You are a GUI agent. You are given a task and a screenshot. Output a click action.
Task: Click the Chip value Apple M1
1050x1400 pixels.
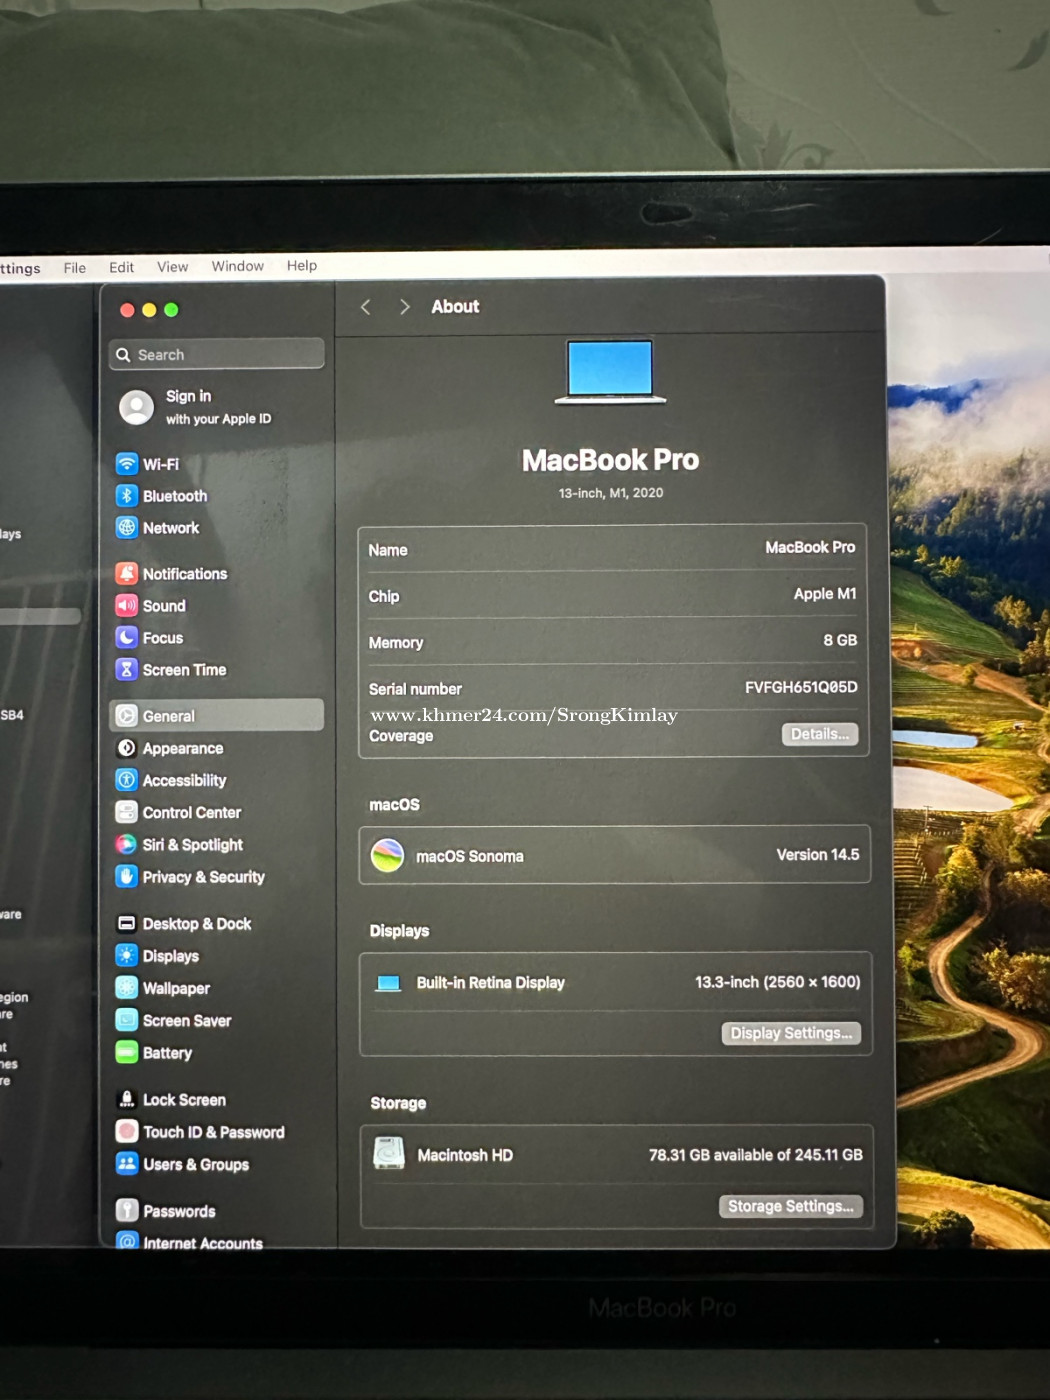[825, 594]
